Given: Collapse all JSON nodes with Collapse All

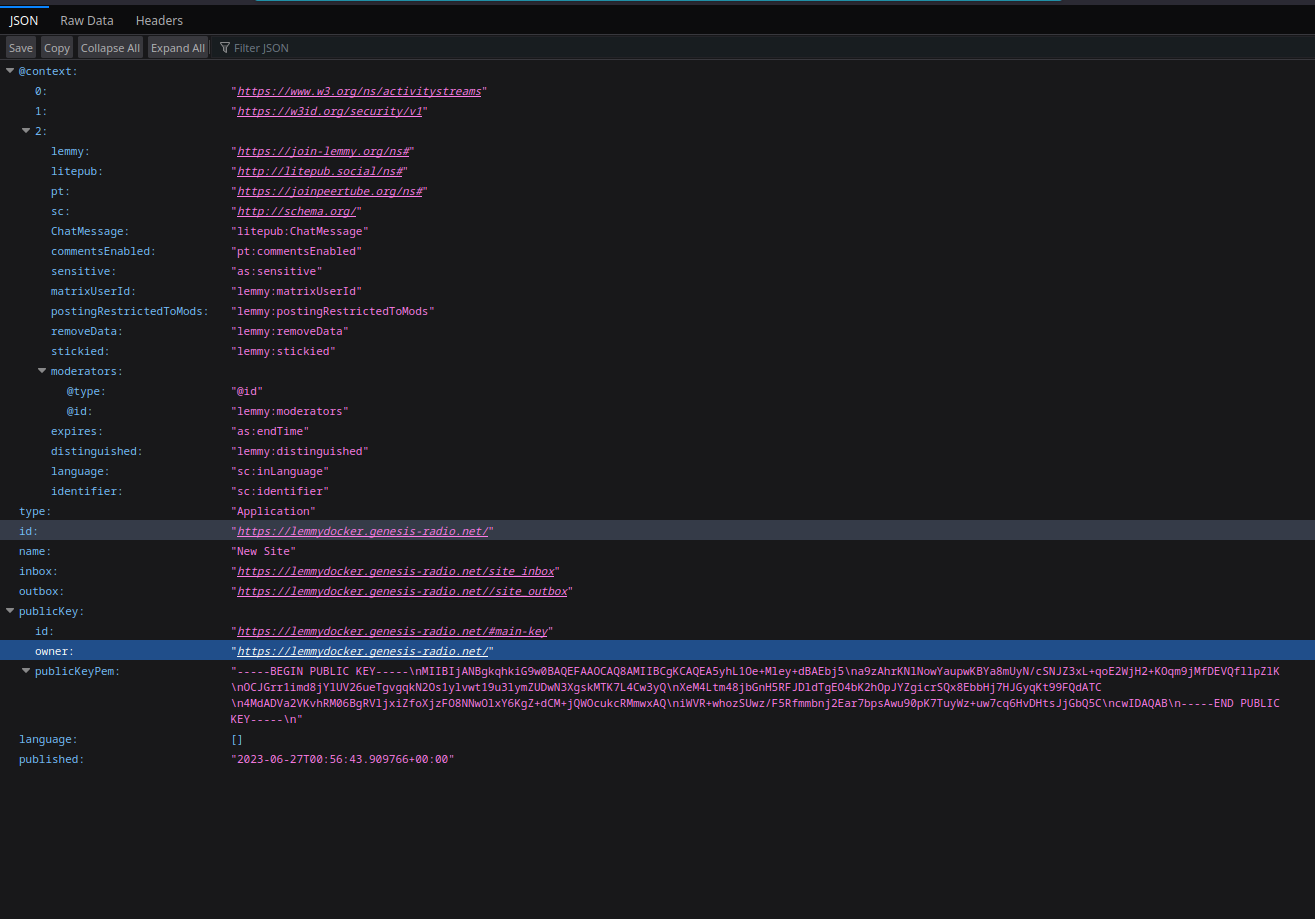Looking at the screenshot, I should [110, 47].
